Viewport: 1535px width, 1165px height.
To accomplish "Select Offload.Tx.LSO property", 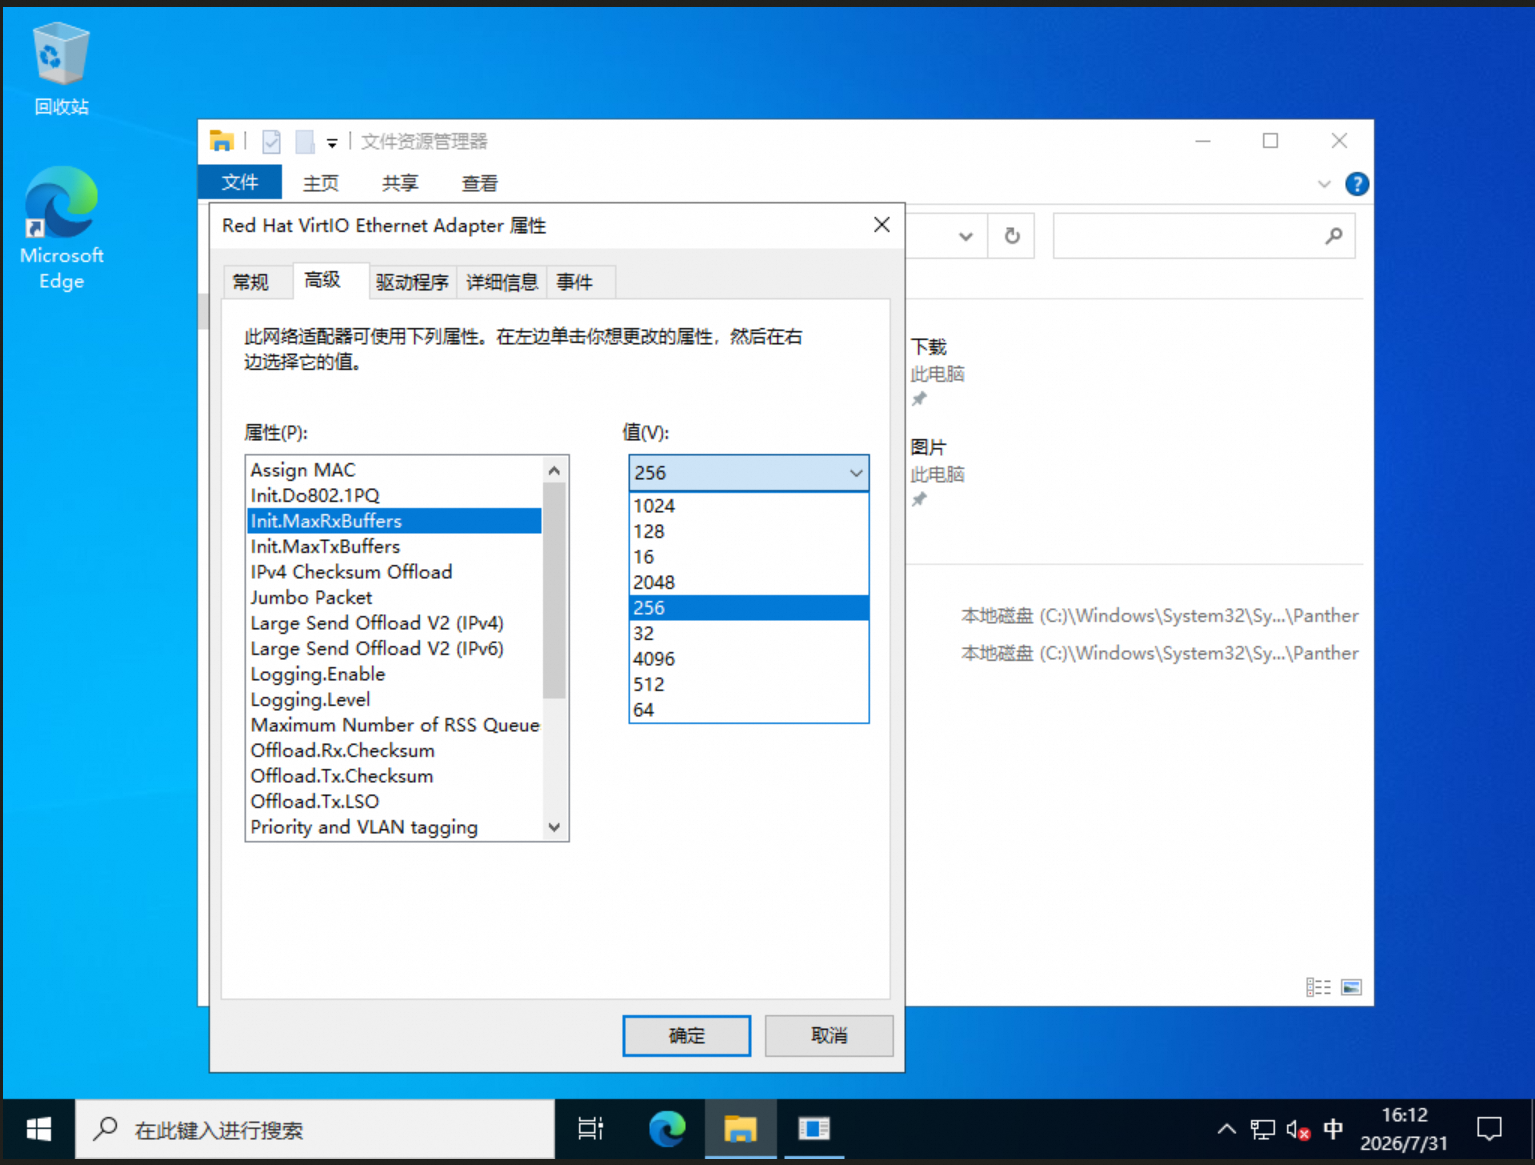I will (394, 802).
